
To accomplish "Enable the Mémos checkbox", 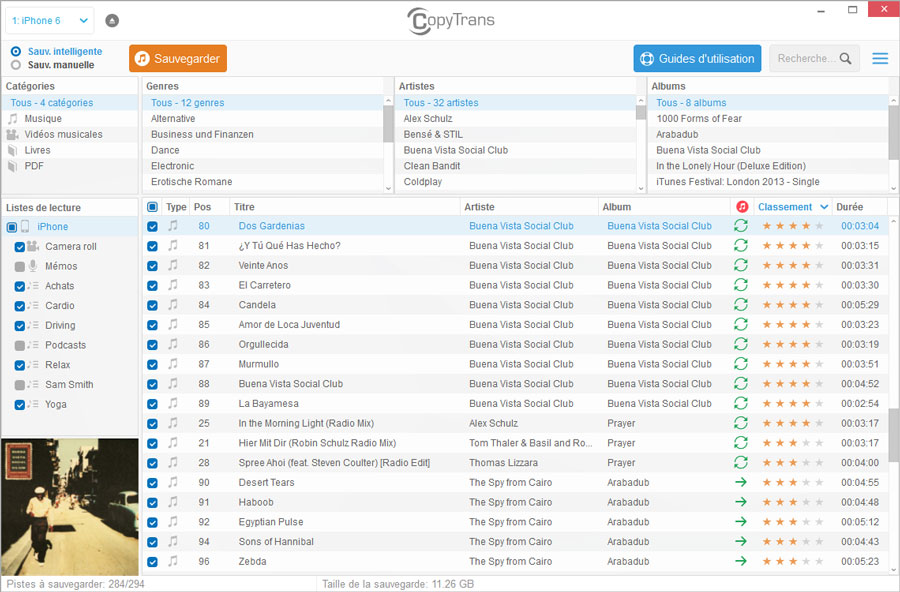I will click(x=20, y=266).
